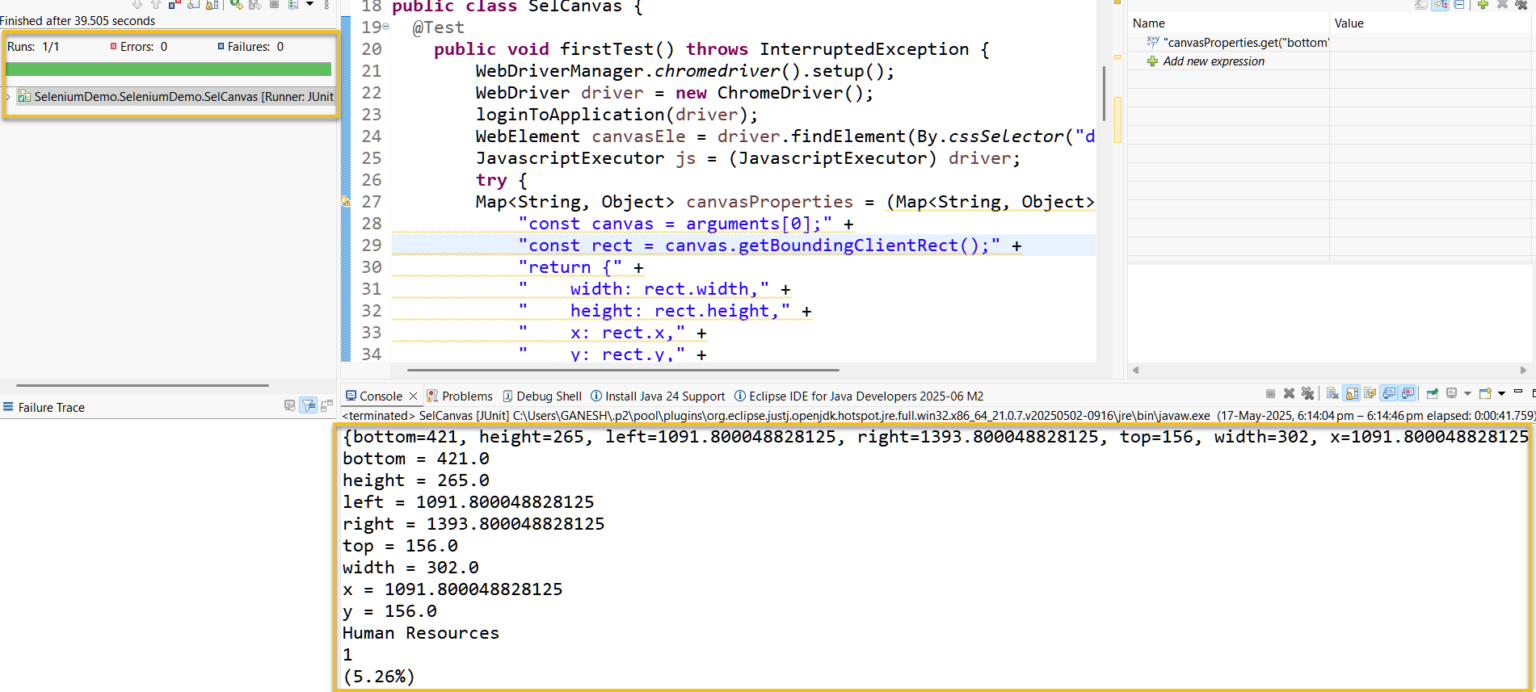Collapse all entries in the Expressions view

1458,5
